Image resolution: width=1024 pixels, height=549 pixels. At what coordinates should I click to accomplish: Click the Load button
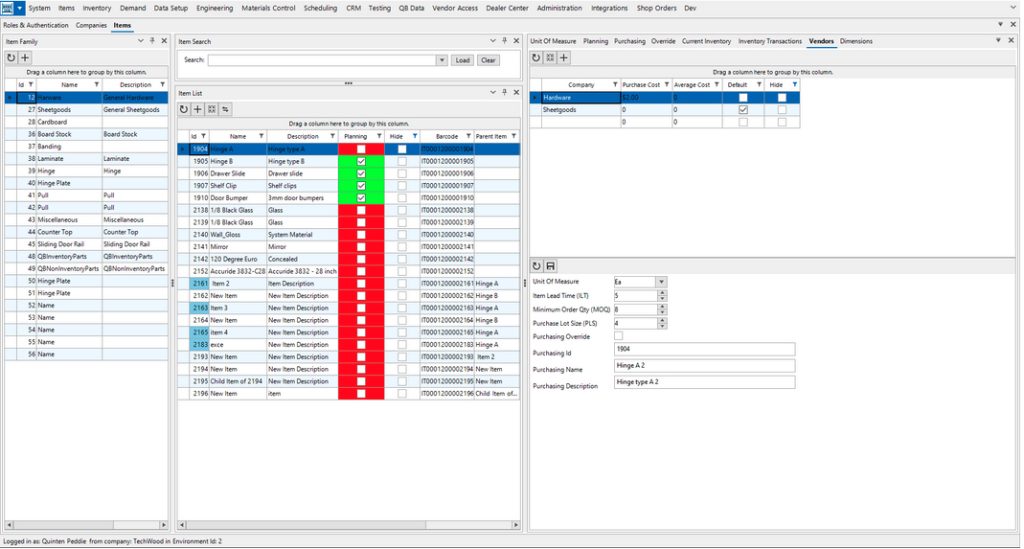[462, 60]
